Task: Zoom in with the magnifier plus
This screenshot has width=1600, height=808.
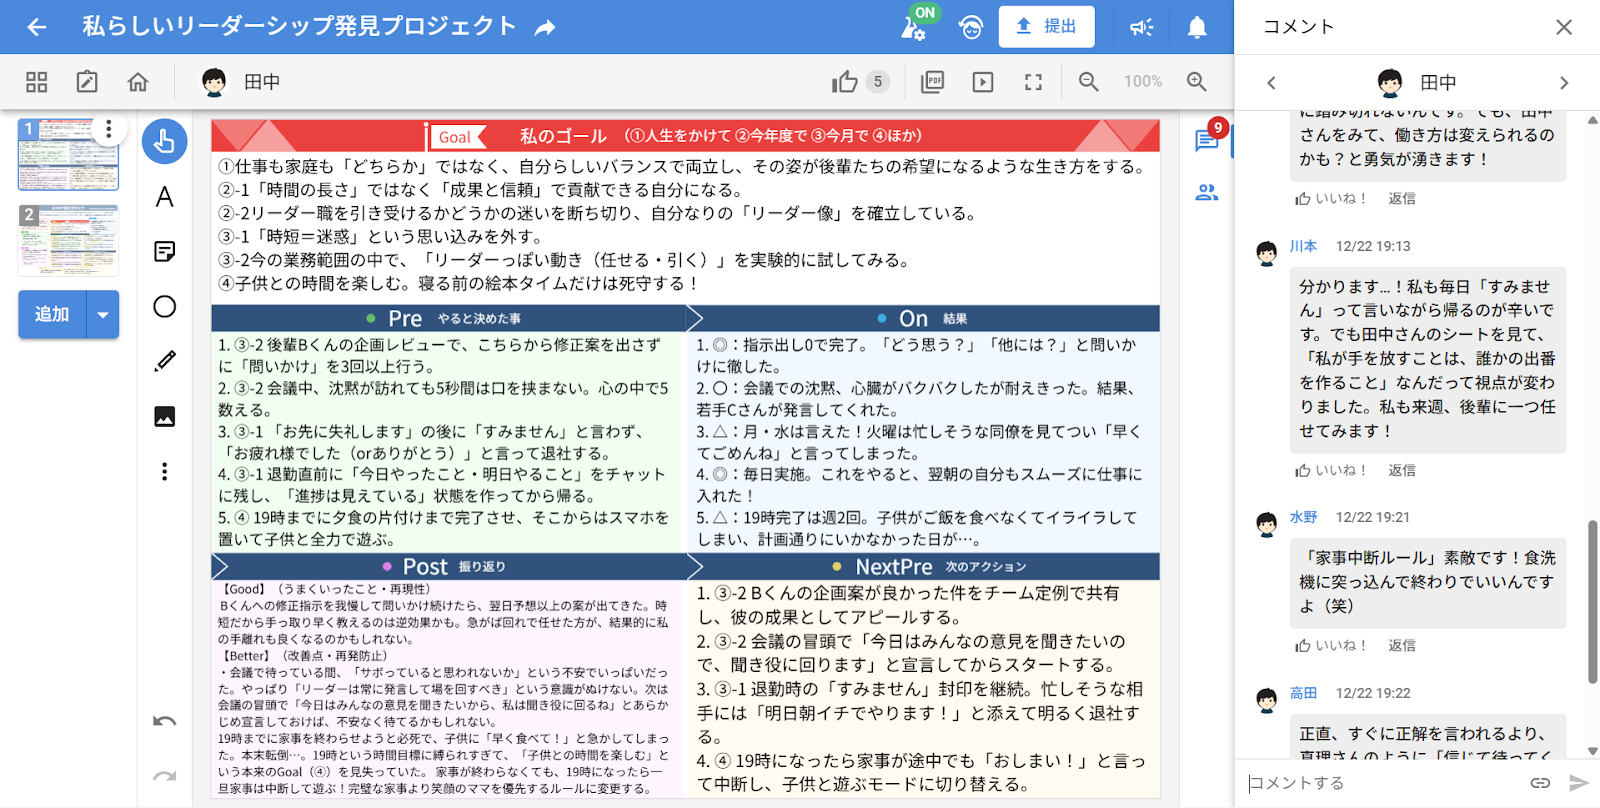Action: pos(1197,82)
